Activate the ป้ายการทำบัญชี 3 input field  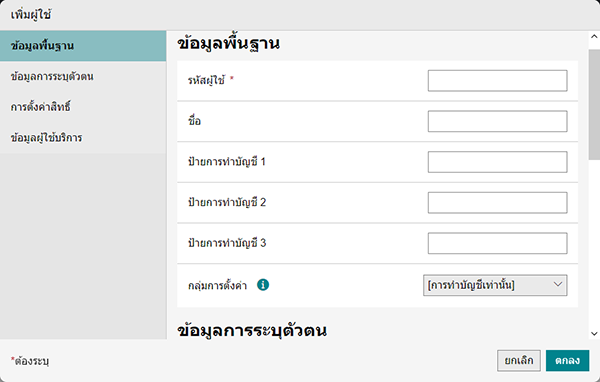pos(497,243)
